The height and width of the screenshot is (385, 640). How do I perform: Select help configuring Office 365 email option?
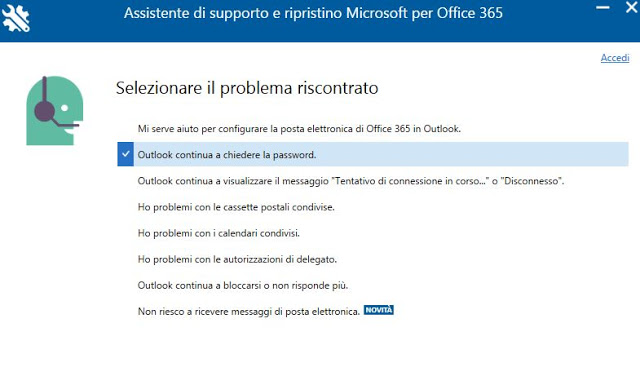click(299, 129)
